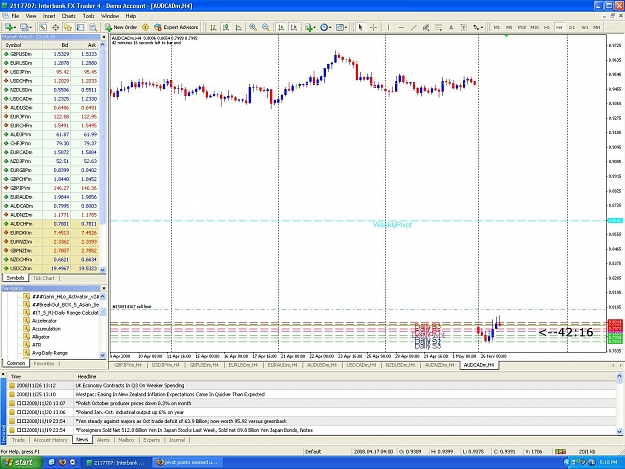Select the Text Label tool icon
This screenshot has width=625, height=469.
coord(464,27)
